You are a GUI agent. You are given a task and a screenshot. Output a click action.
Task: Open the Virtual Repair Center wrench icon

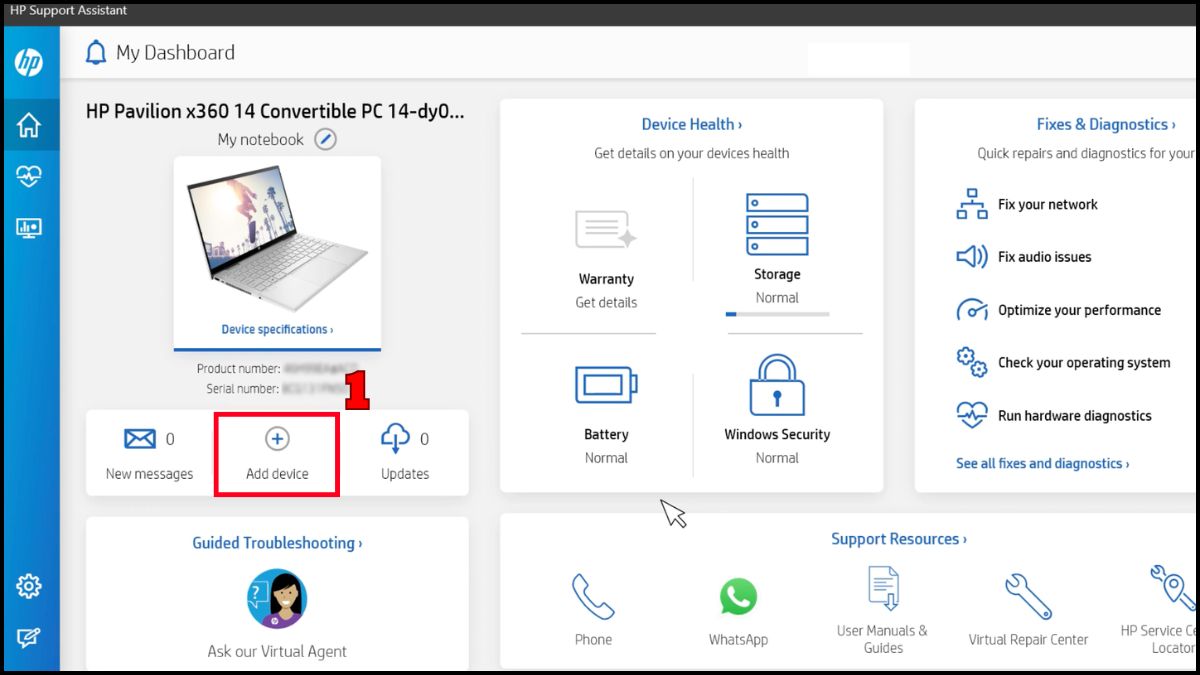pos(1028,597)
